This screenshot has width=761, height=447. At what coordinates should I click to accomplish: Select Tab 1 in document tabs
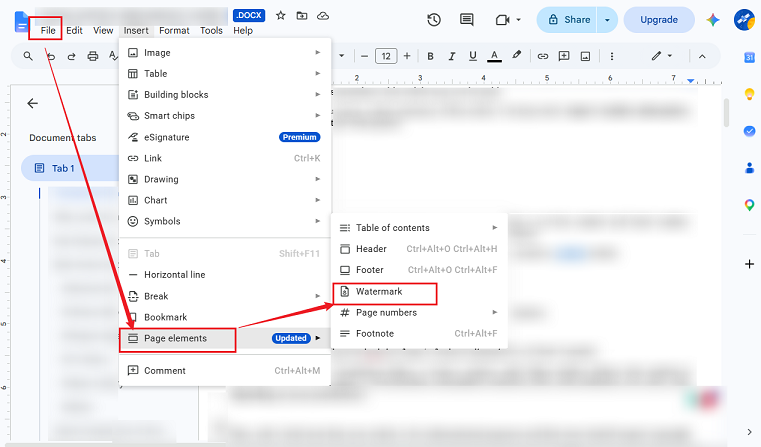click(x=70, y=168)
